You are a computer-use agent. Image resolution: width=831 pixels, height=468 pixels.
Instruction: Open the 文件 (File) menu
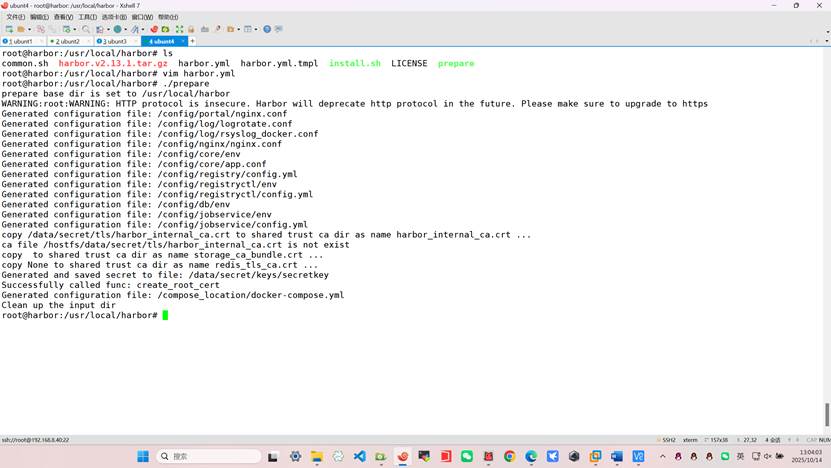pos(15,17)
